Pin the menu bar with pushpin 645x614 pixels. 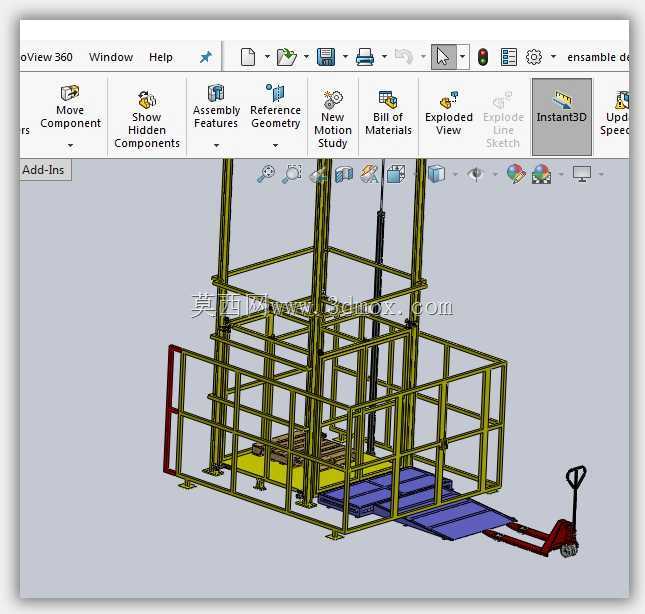[x=205, y=57]
